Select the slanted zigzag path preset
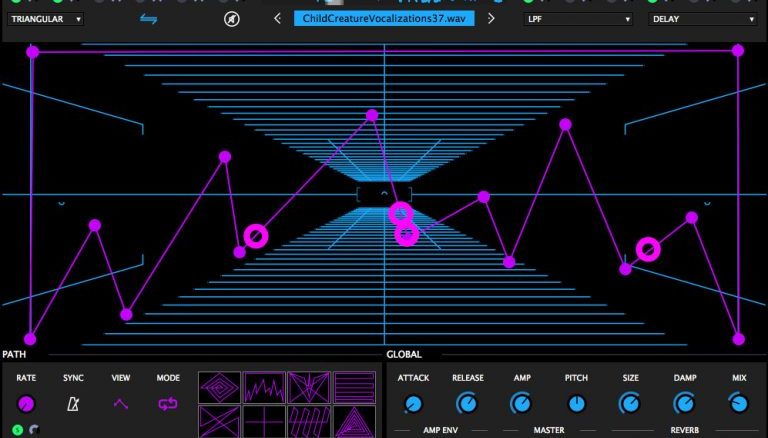The width and height of the screenshot is (768, 438). pyautogui.click(x=309, y=421)
